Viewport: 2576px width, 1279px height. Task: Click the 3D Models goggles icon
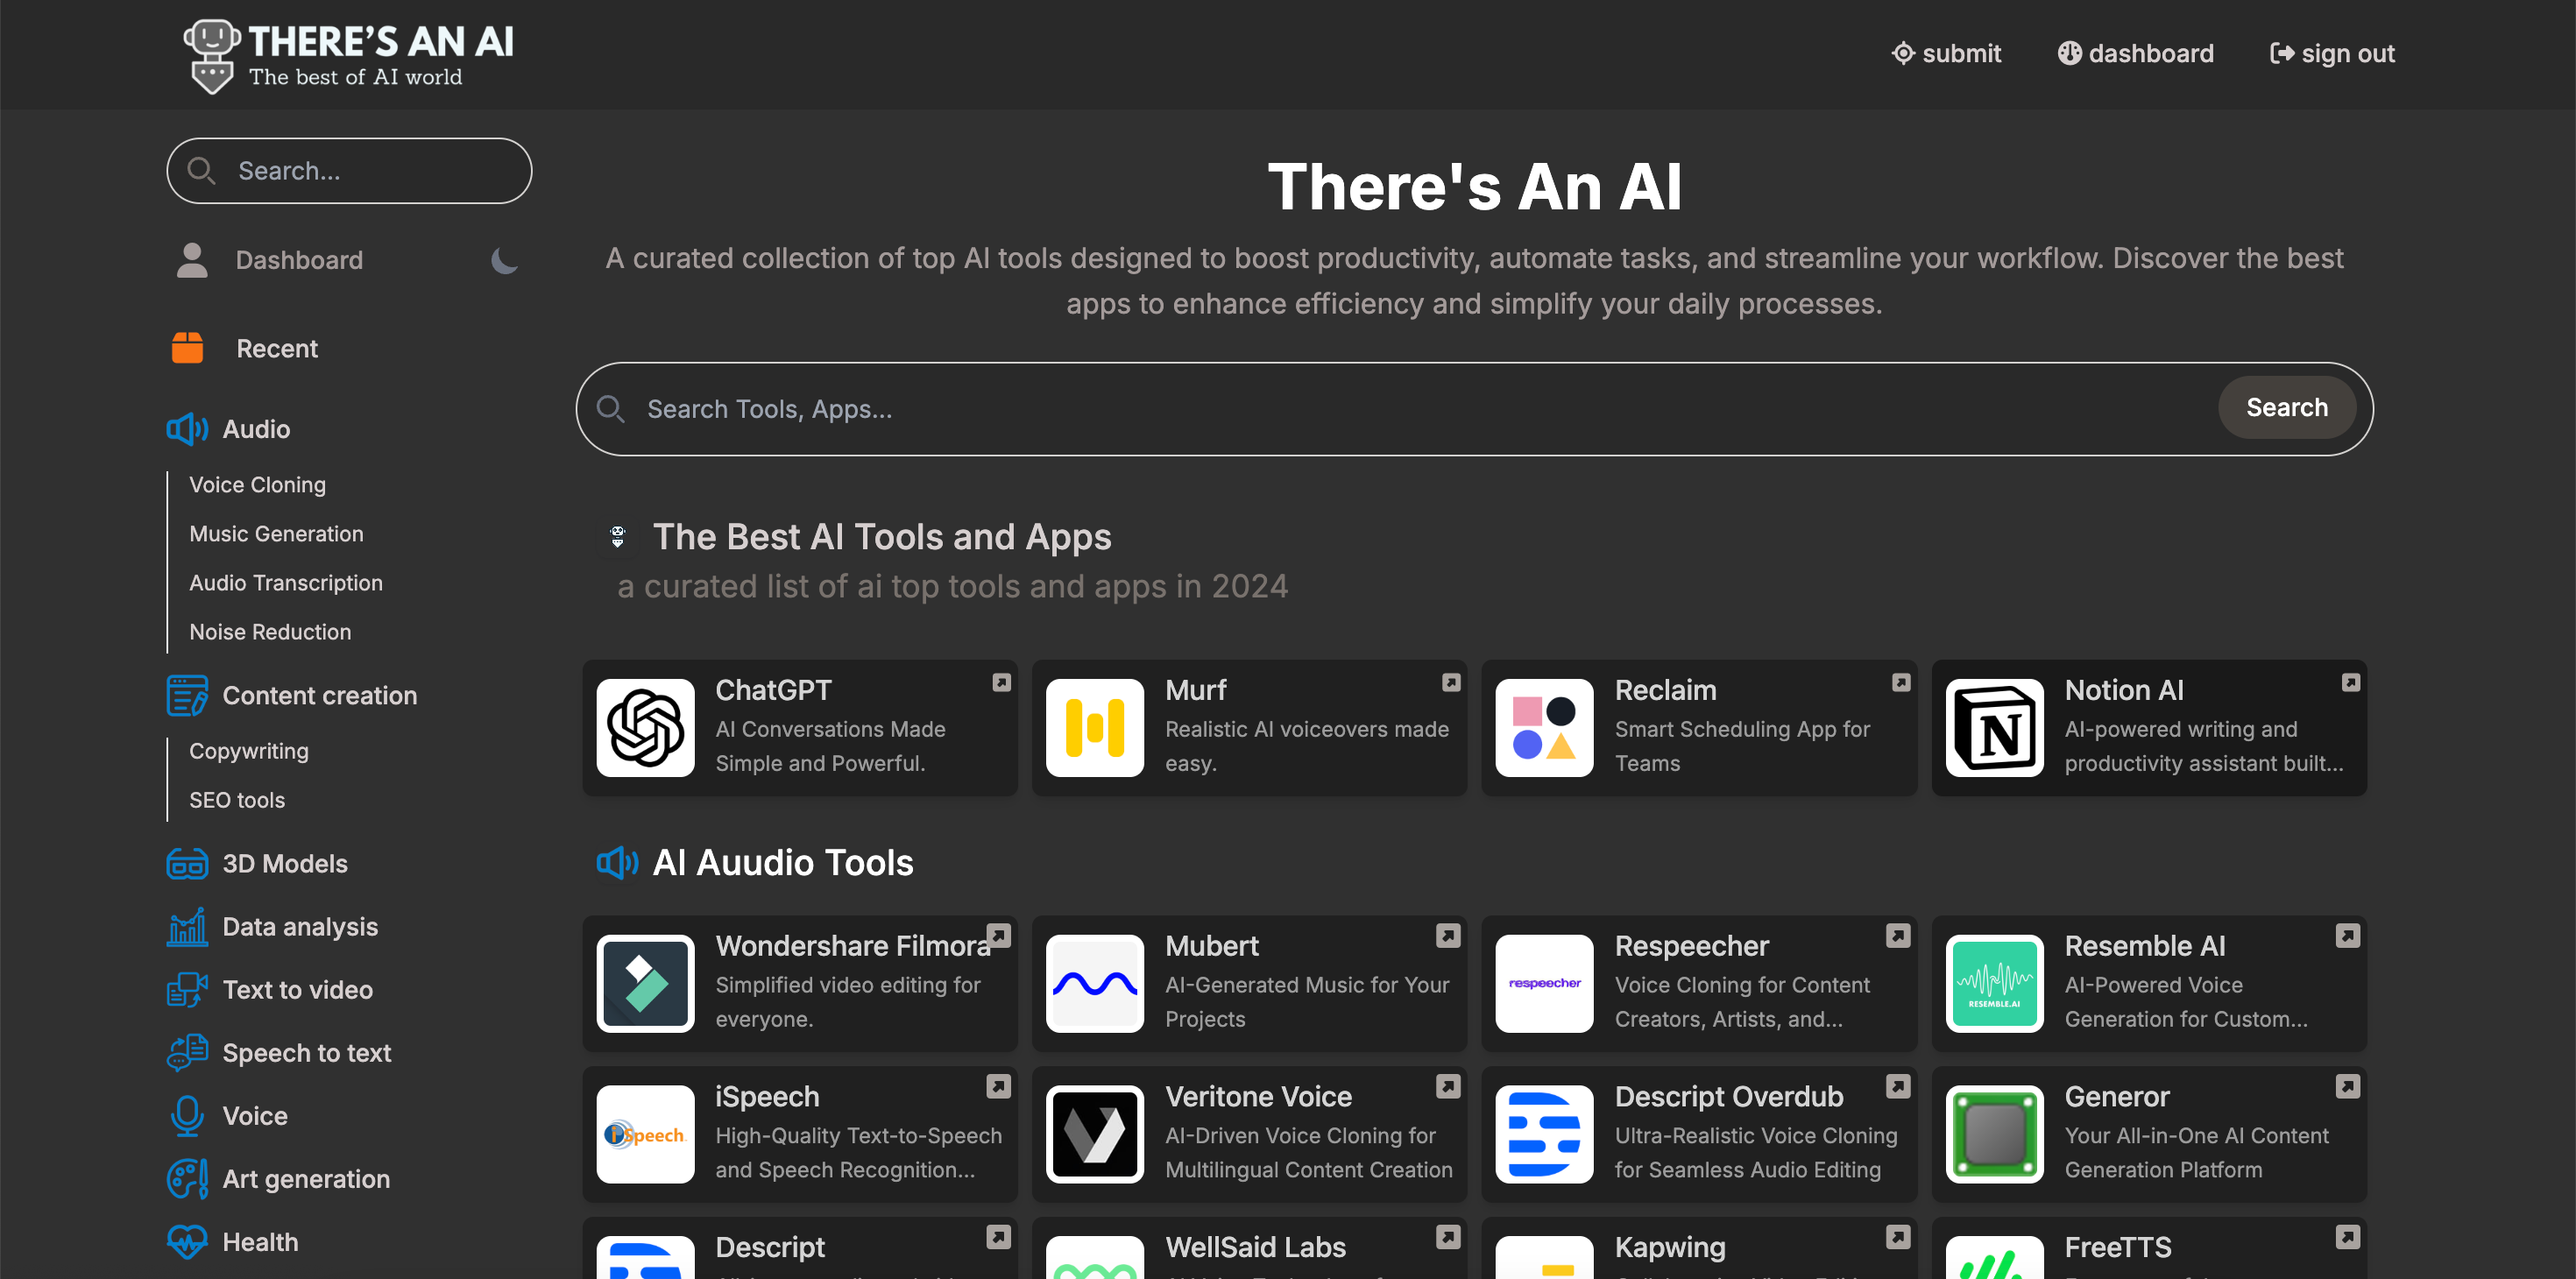[x=187, y=864]
